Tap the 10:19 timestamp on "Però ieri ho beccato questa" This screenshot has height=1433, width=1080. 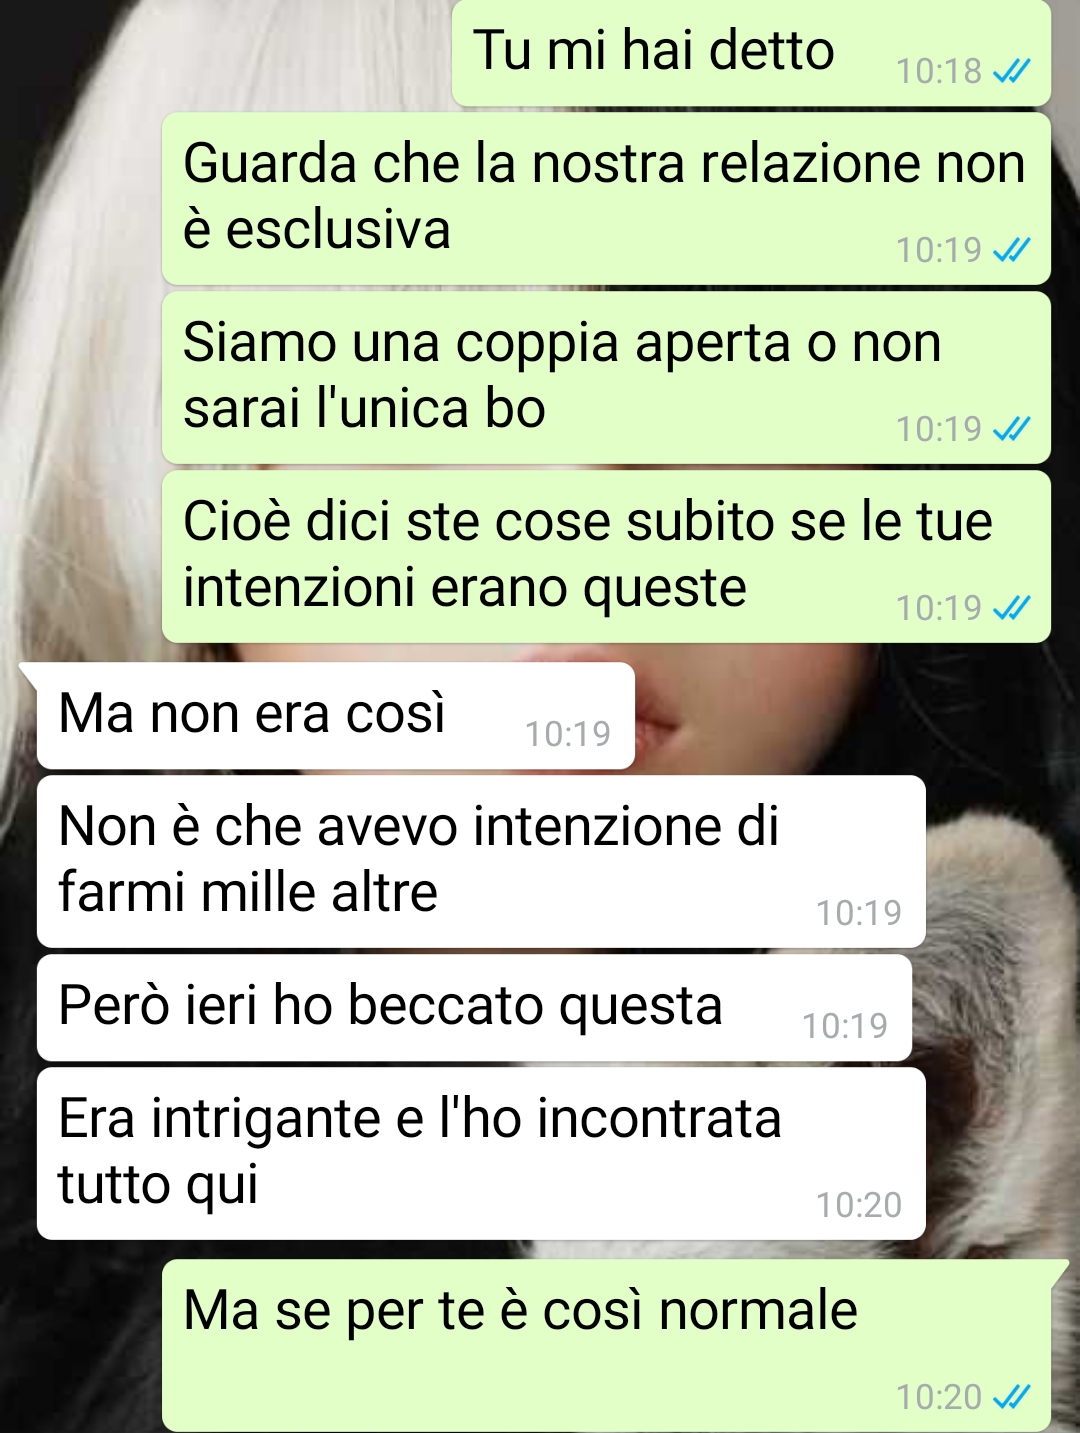tap(845, 1026)
